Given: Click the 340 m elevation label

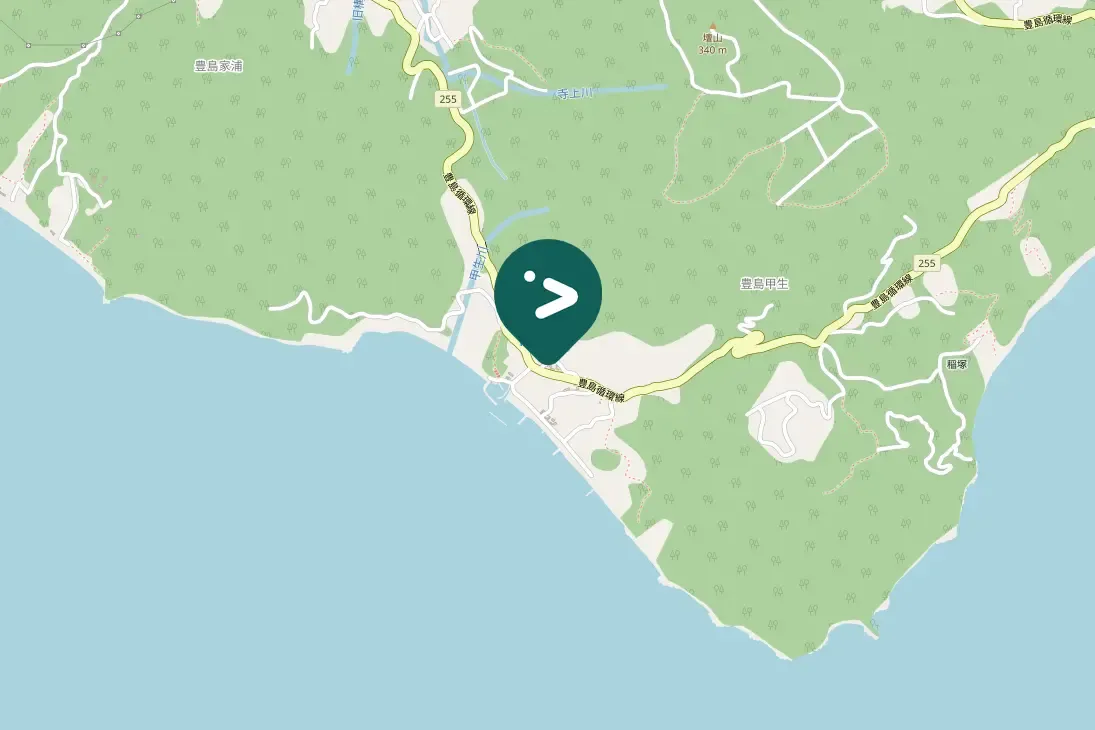Looking at the screenshot, I should point(712,50).
